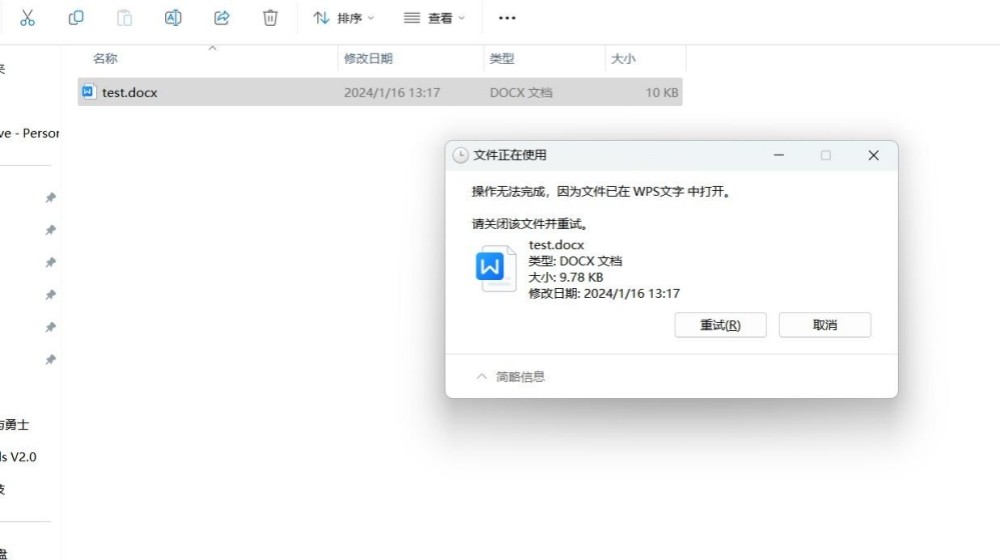Screen dimensions: 1000x560
Task: Open the 查看 view dropdown
Action: coord(434,18)
